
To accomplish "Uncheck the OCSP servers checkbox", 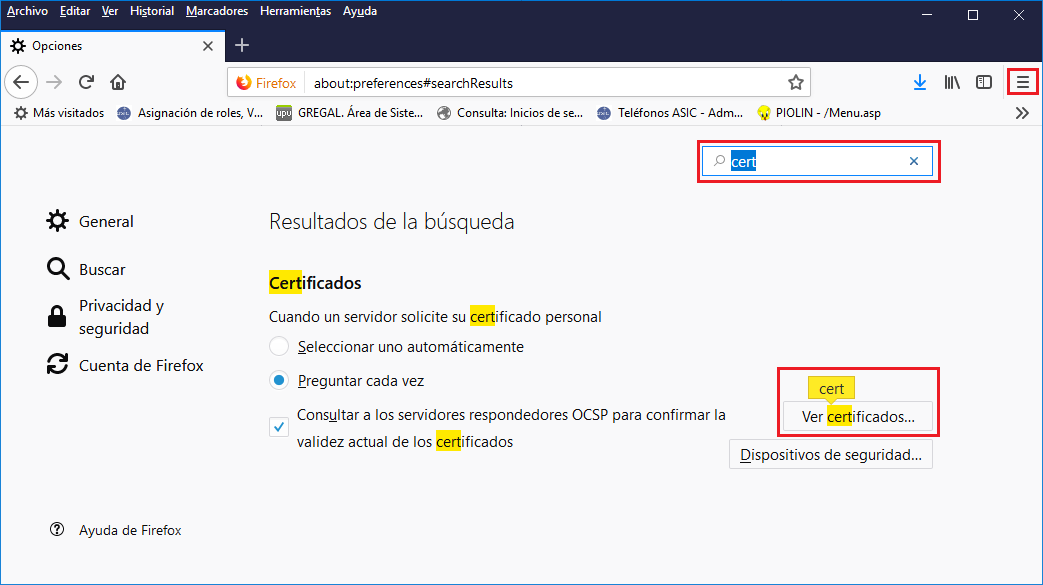I will click(279, 427).
